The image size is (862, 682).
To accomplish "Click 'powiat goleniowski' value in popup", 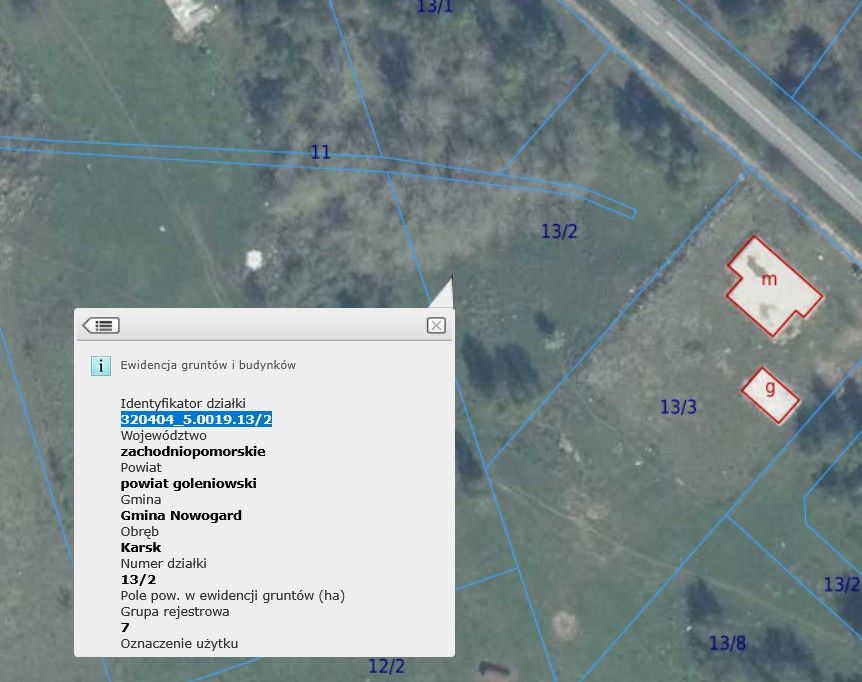I will 188,484.
